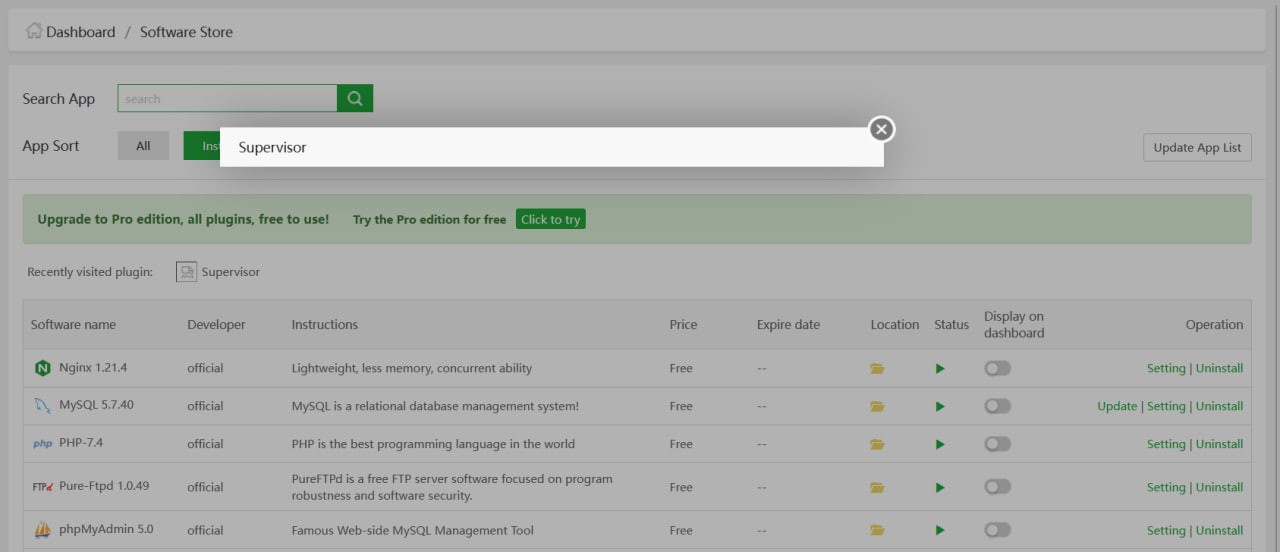Click 'Famous Web-side MySQL Management Tool' description
This screenshot has width=1280, height=552.
pos(413,531)
